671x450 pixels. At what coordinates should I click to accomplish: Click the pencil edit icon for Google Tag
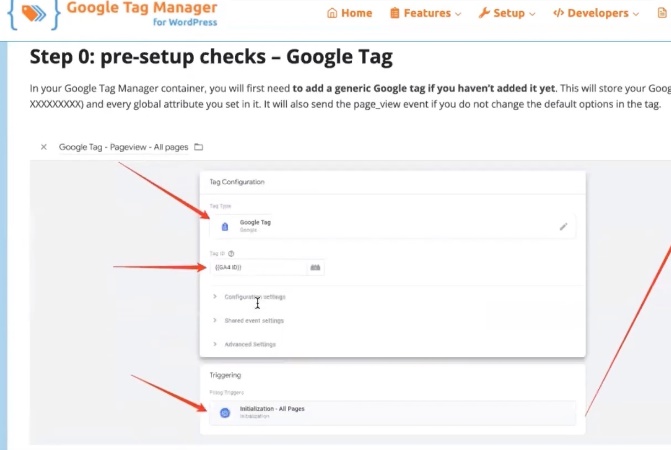pyautogui.click(x=563, y=227)
